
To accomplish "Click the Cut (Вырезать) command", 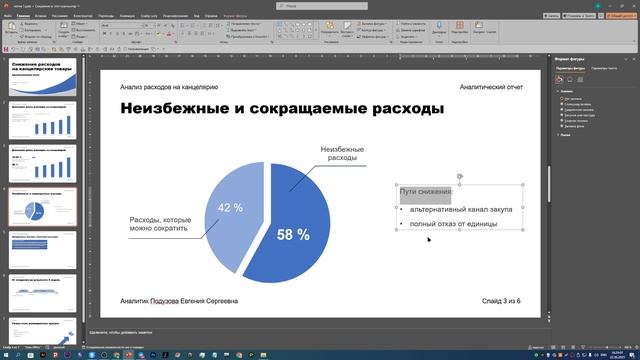I will [29, 24].
